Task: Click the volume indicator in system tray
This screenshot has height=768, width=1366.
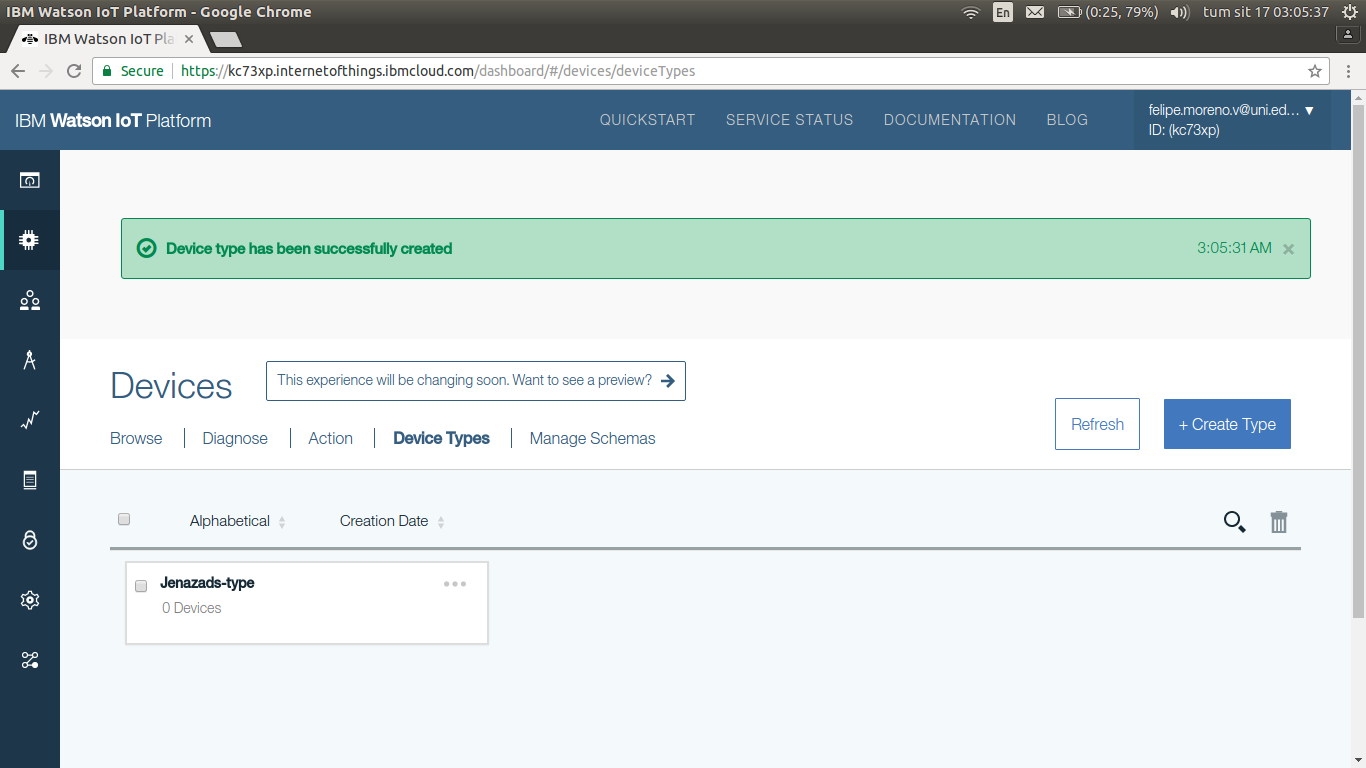Action: tap(1180, 12)
